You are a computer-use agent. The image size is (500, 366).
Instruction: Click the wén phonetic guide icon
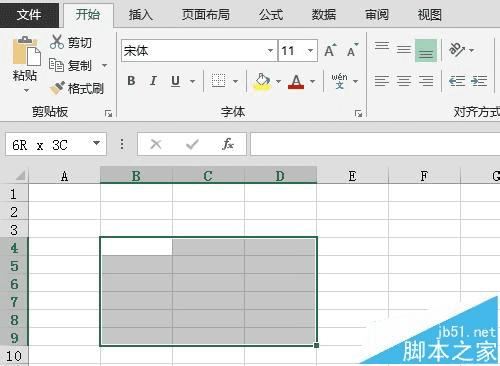click(x=339, y=81)
